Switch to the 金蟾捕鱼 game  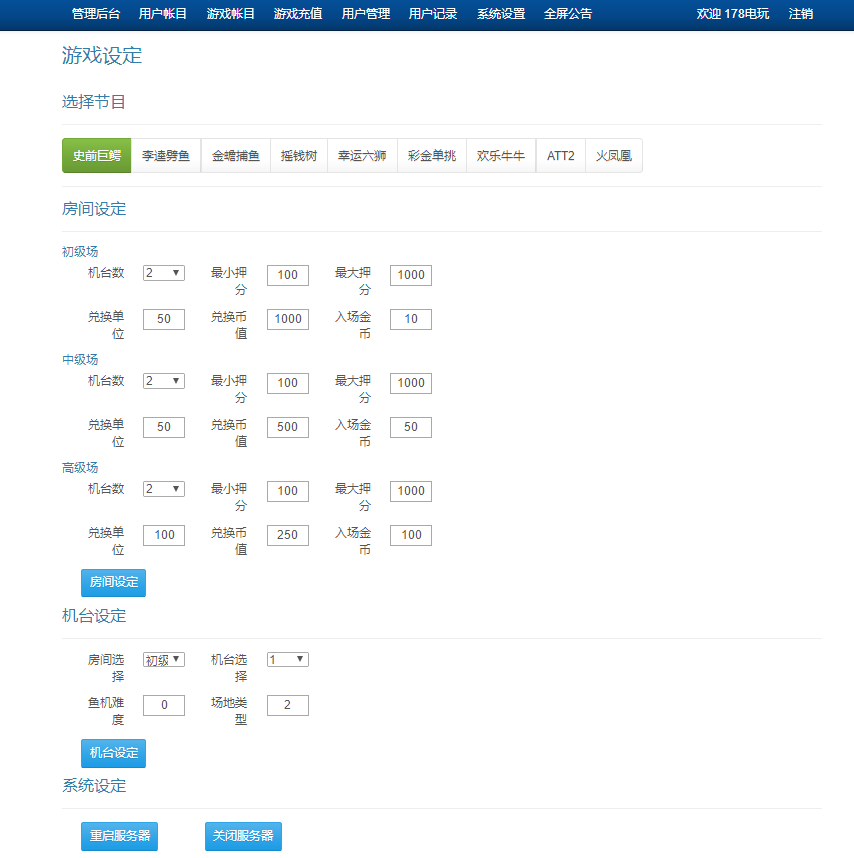[x=236, y=155]
